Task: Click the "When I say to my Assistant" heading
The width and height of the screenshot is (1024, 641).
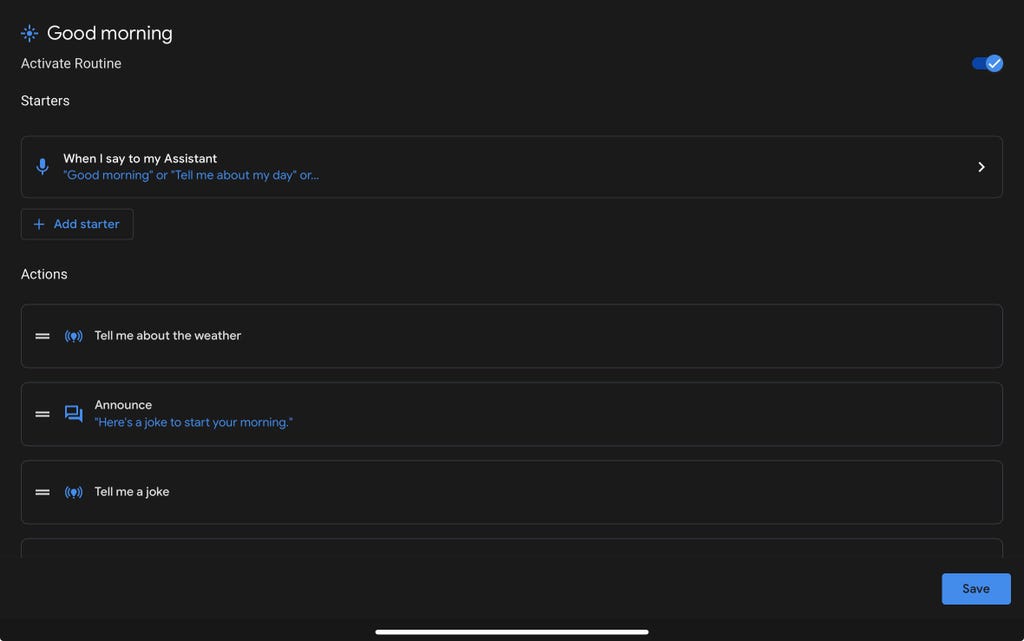Action: click(140, 158)
